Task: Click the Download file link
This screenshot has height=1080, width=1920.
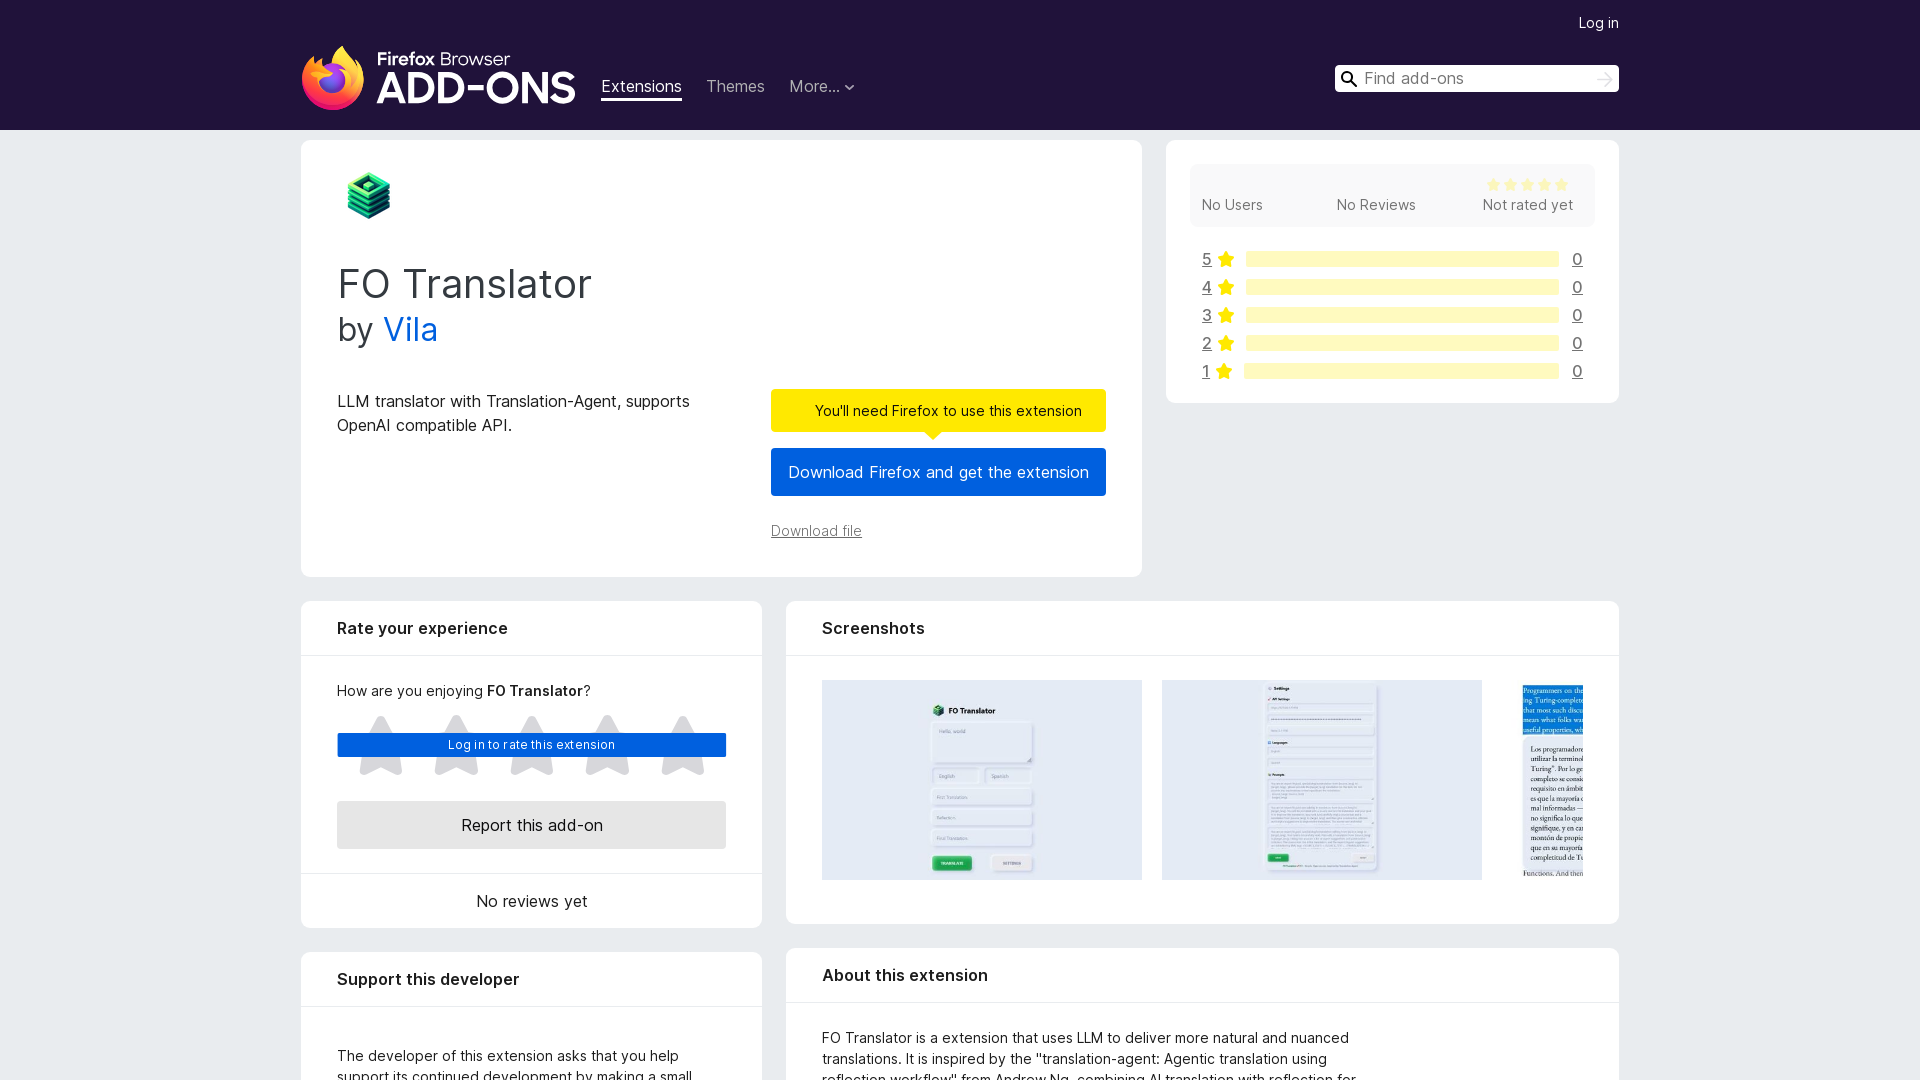Action: coord(816,531)
